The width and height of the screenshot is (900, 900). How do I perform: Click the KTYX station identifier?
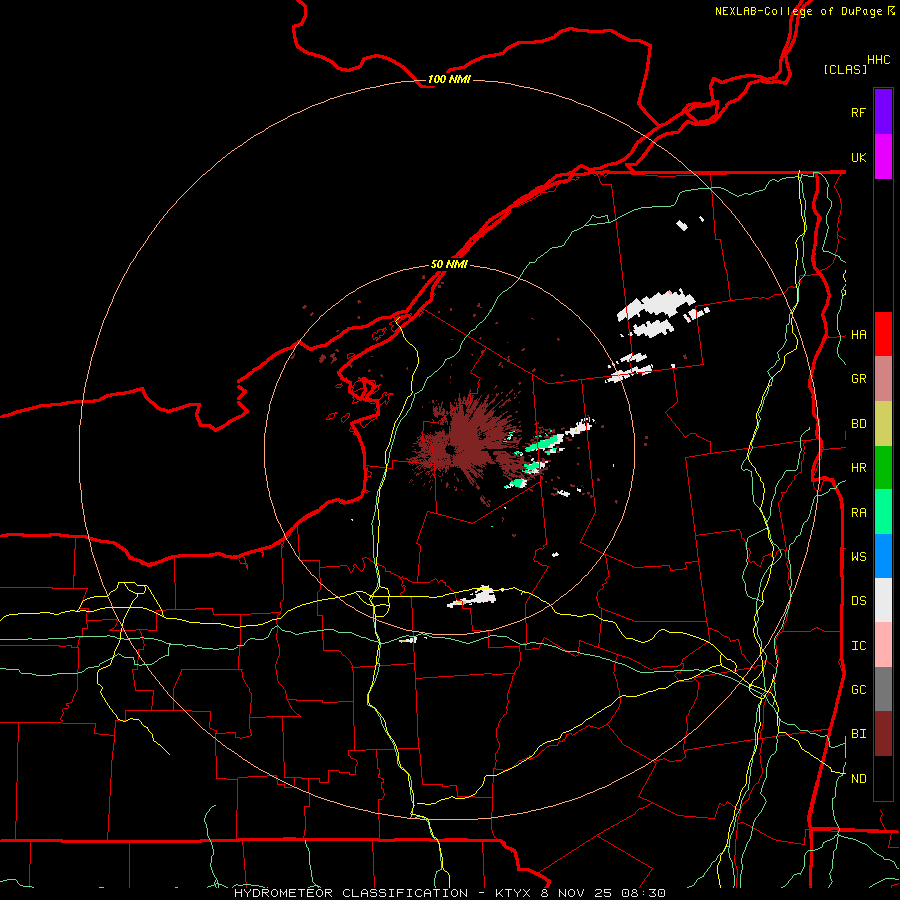click(x=513, y=893)
